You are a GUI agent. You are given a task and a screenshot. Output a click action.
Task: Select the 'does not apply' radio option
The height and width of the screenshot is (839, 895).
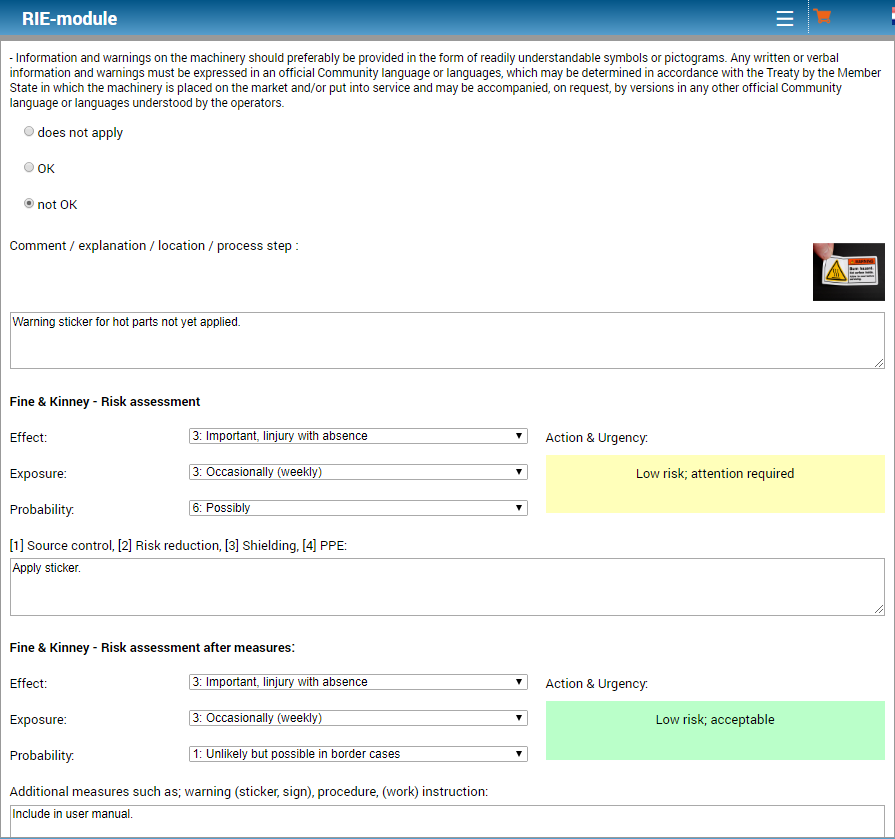[x=29, y=132]
